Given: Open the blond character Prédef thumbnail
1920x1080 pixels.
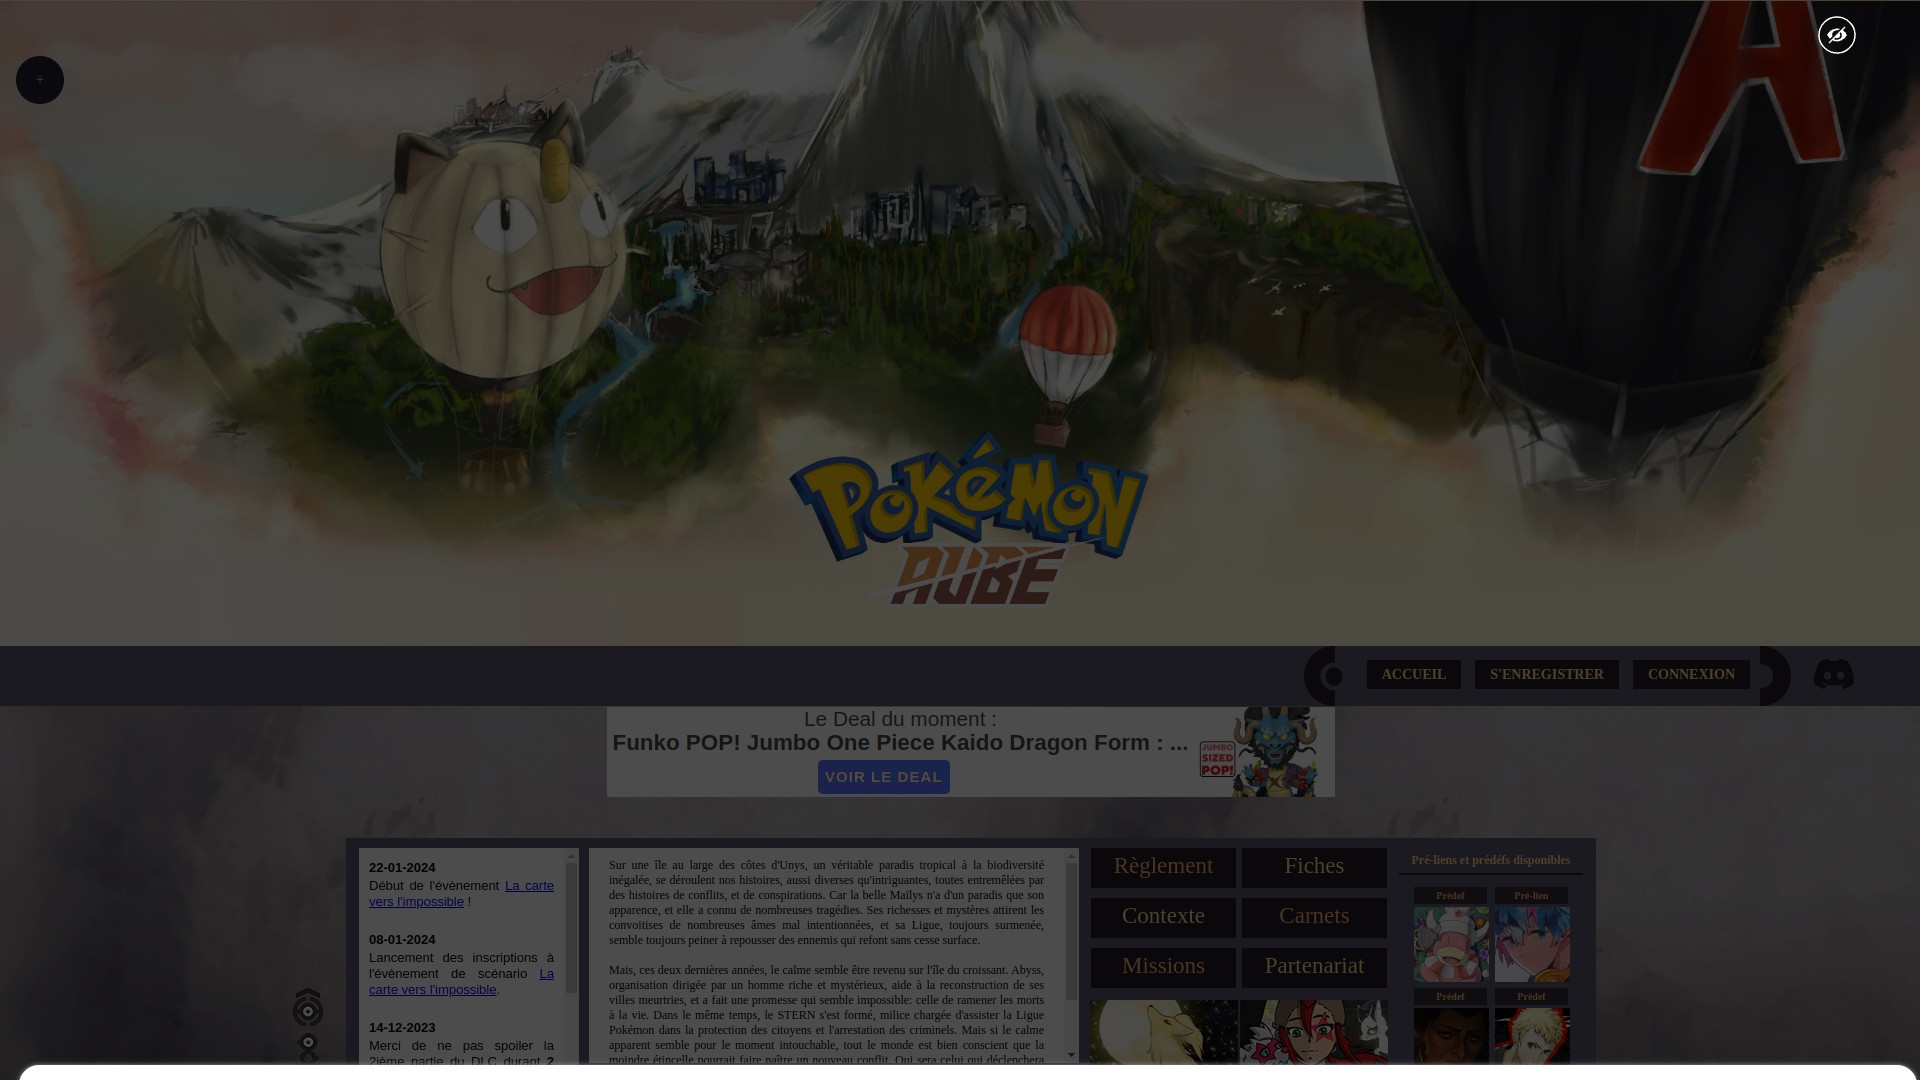Looking at the screenshot, I should pyautogui.click(x=1532, y=1036).
